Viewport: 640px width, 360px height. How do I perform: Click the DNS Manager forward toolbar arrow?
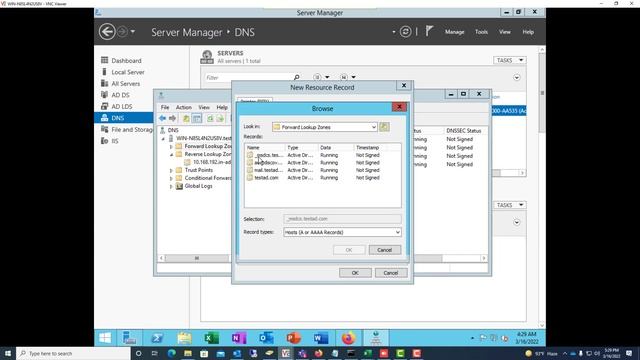173,118
